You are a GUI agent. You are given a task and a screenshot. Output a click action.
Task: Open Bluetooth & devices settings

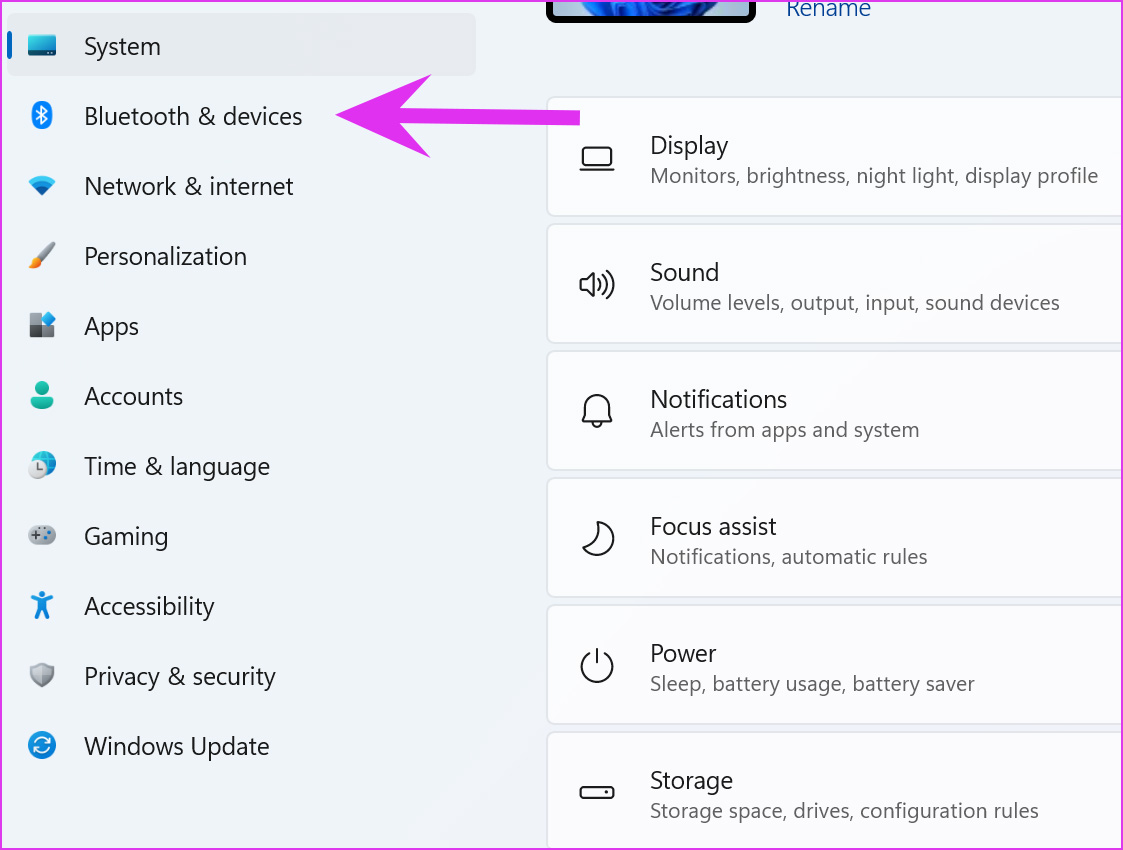193,116
